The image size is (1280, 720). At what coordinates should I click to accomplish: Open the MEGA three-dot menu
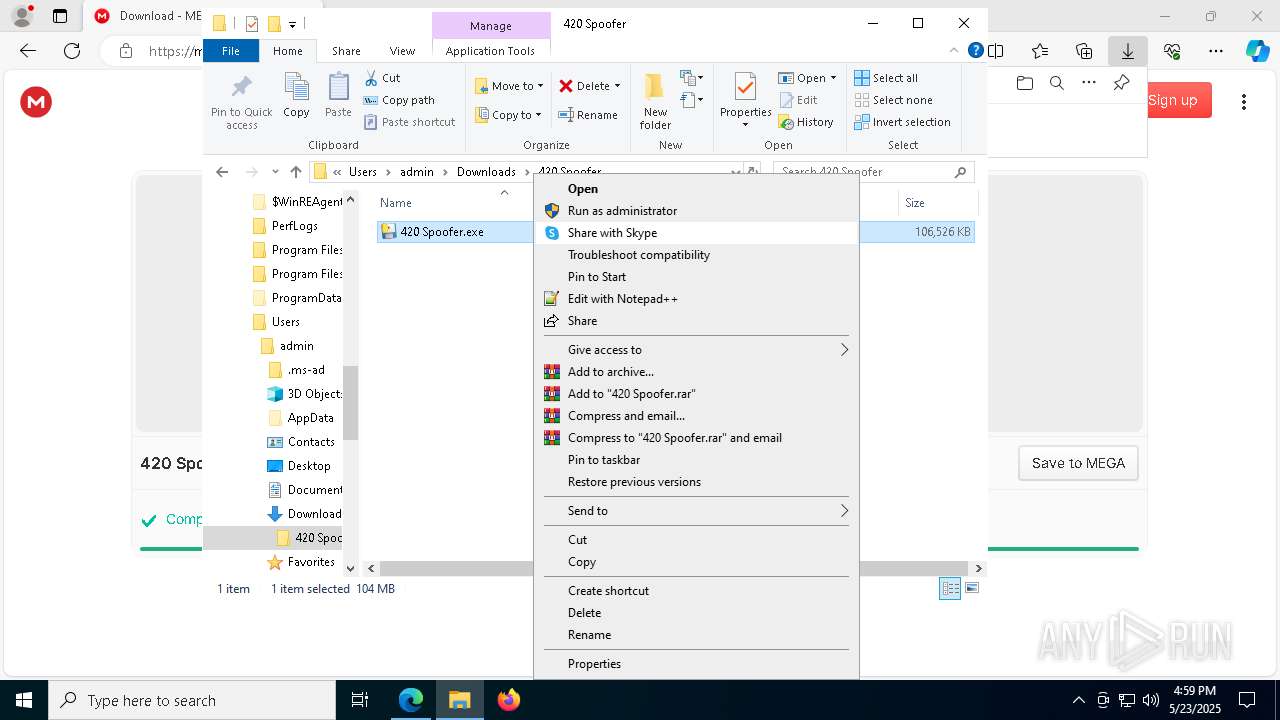pyautogui.click(x=1244, y=101)
